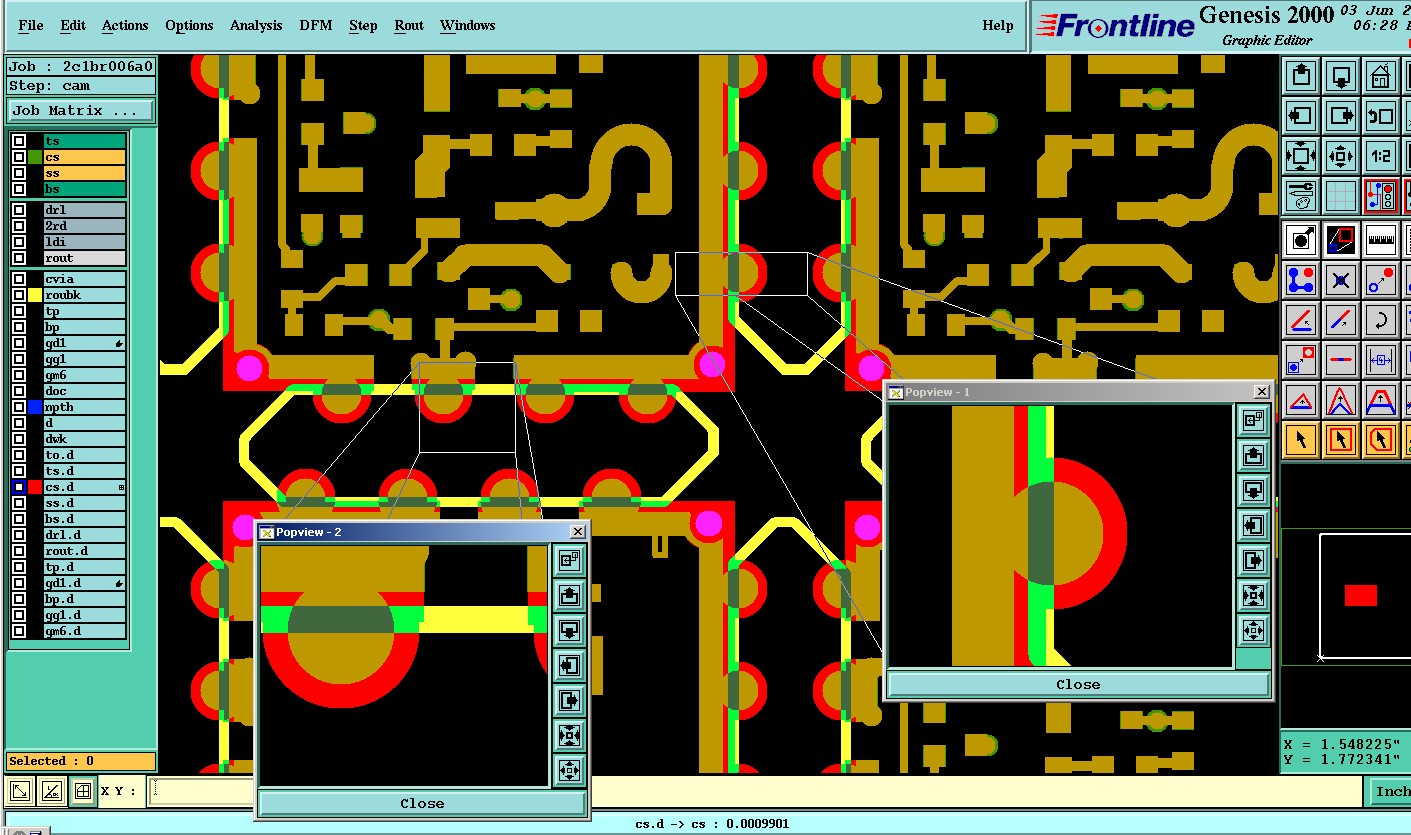Select the plain arrow pointer select tool
The image size is (1411, 835).
click(x=1300, y=439)
